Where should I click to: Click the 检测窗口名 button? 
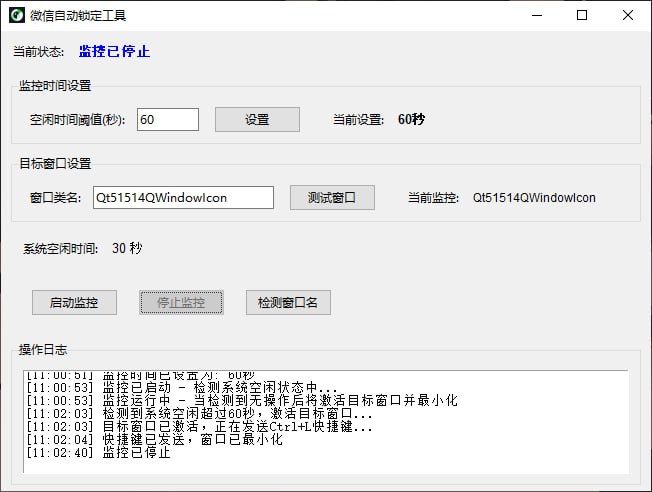288,302
